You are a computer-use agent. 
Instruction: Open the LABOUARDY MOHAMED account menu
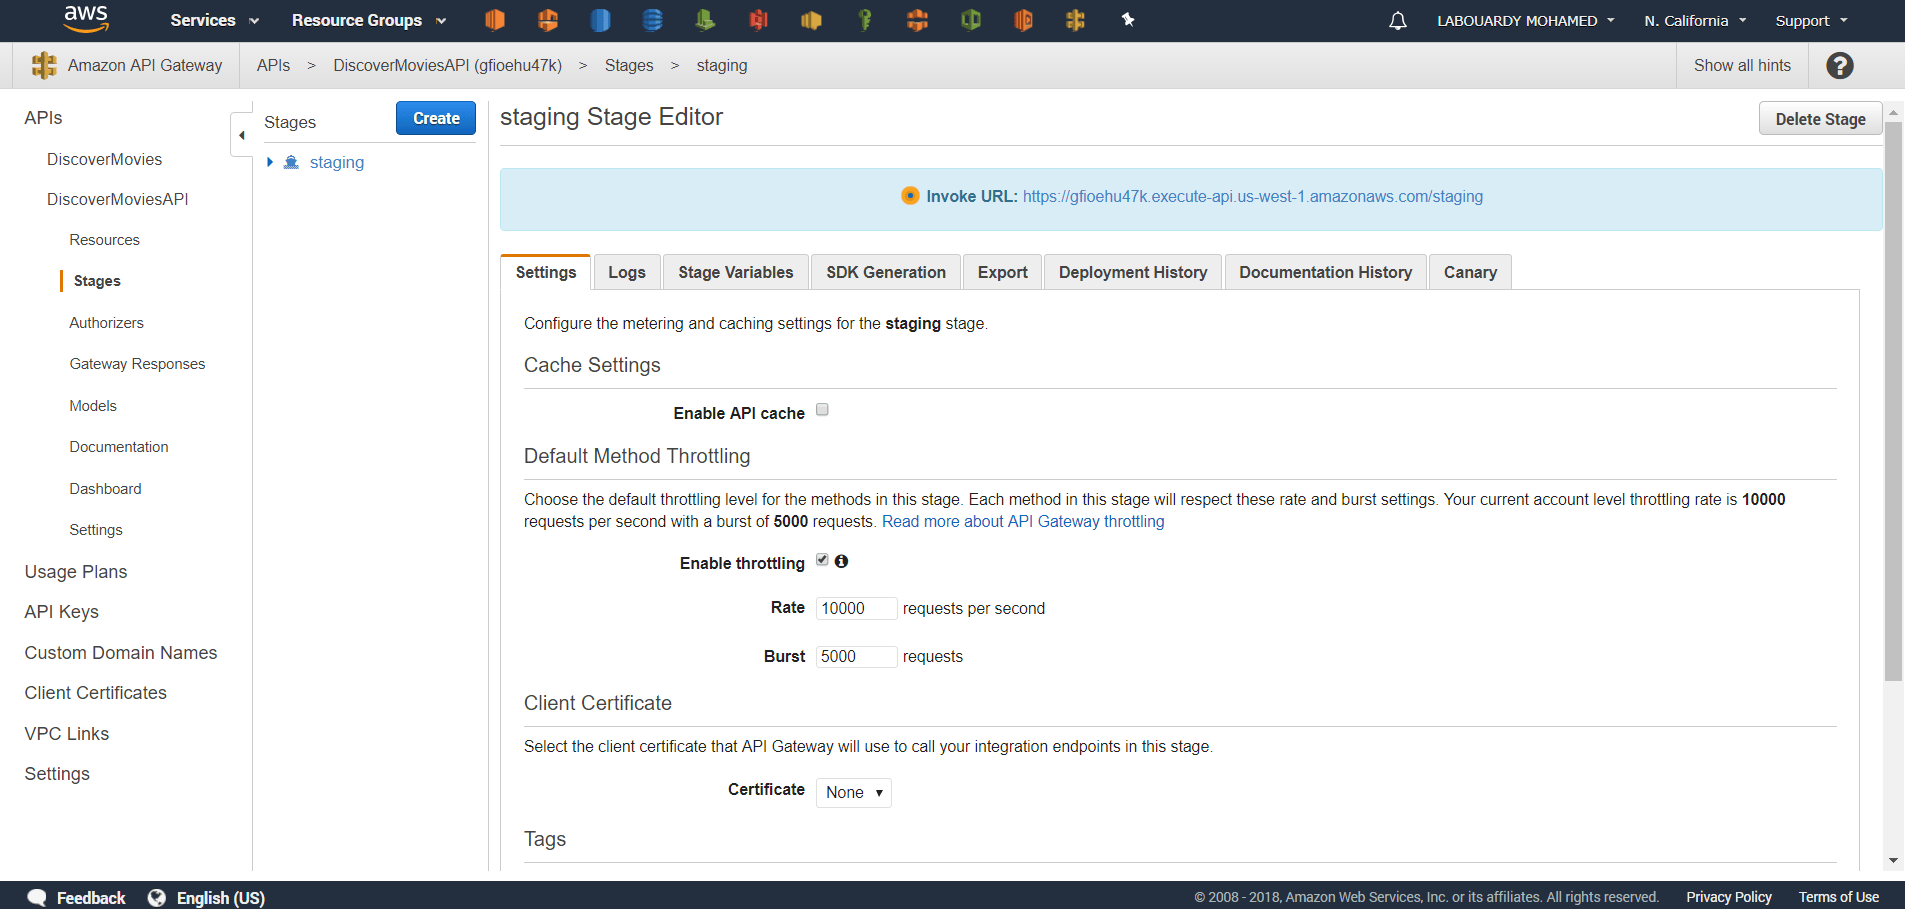pyautogui.click(x=1526, y=20)
